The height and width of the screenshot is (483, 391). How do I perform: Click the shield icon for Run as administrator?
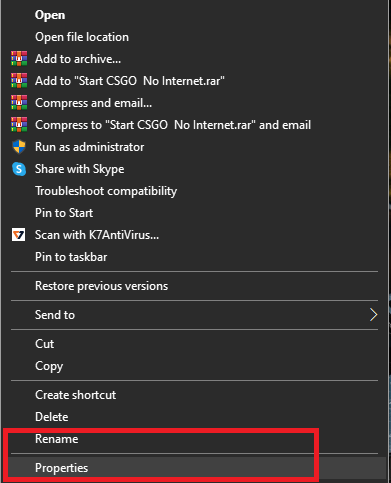(19, 147)
